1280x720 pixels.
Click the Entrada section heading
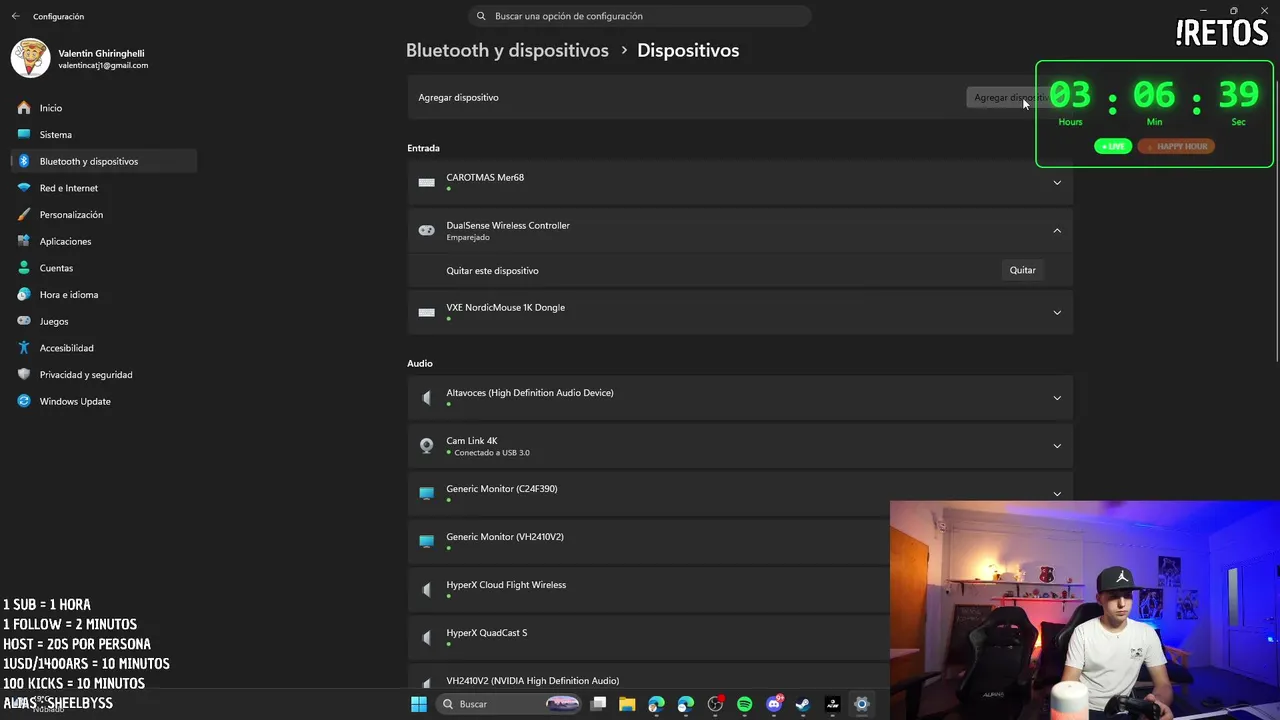(x=423, y=148)
